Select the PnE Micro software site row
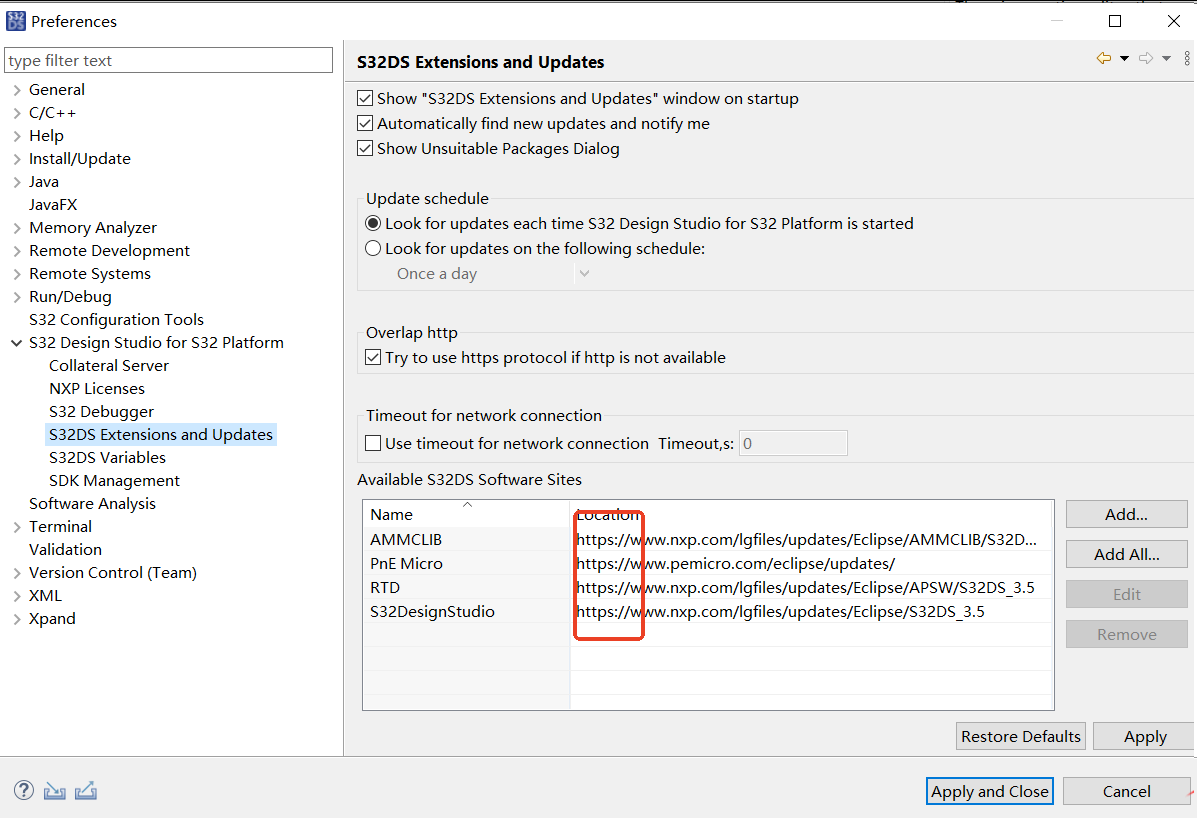This screenshot has width=1197, height=818. [x=708, y=563]
